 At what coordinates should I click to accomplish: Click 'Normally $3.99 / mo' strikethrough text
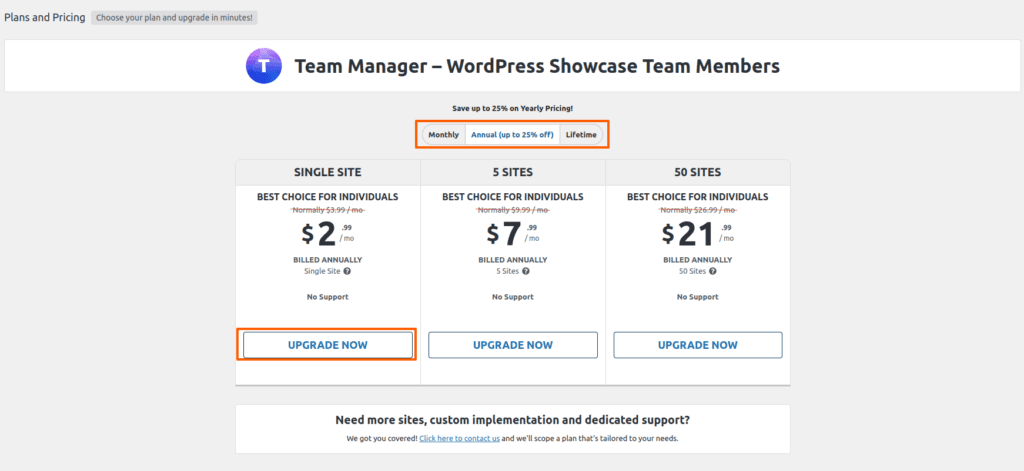click(x=328, y=210)
